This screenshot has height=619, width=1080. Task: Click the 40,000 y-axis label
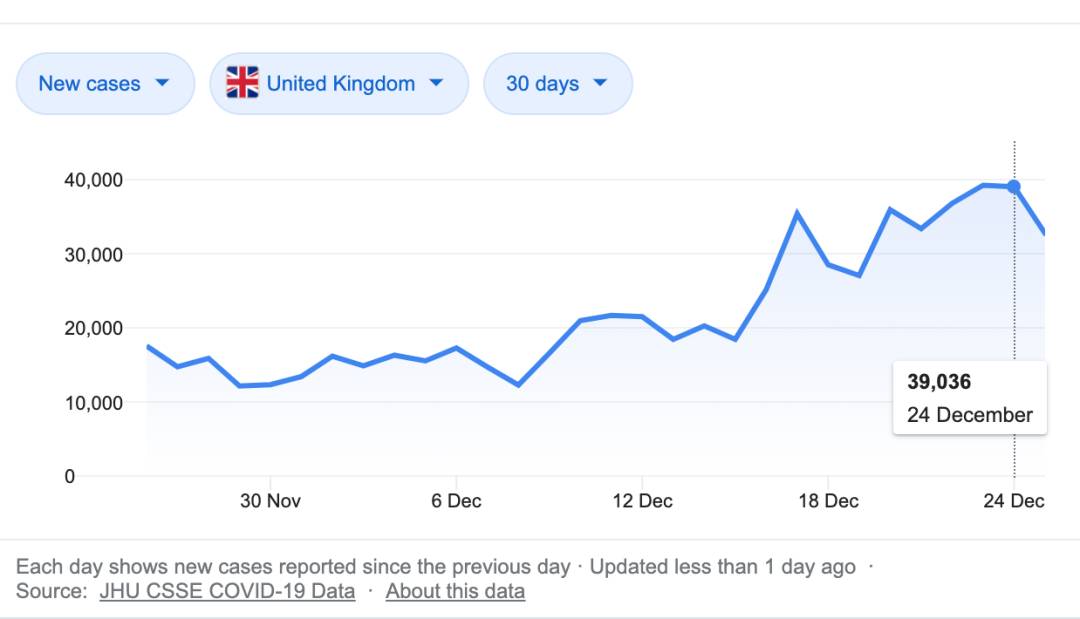(92, 180)
